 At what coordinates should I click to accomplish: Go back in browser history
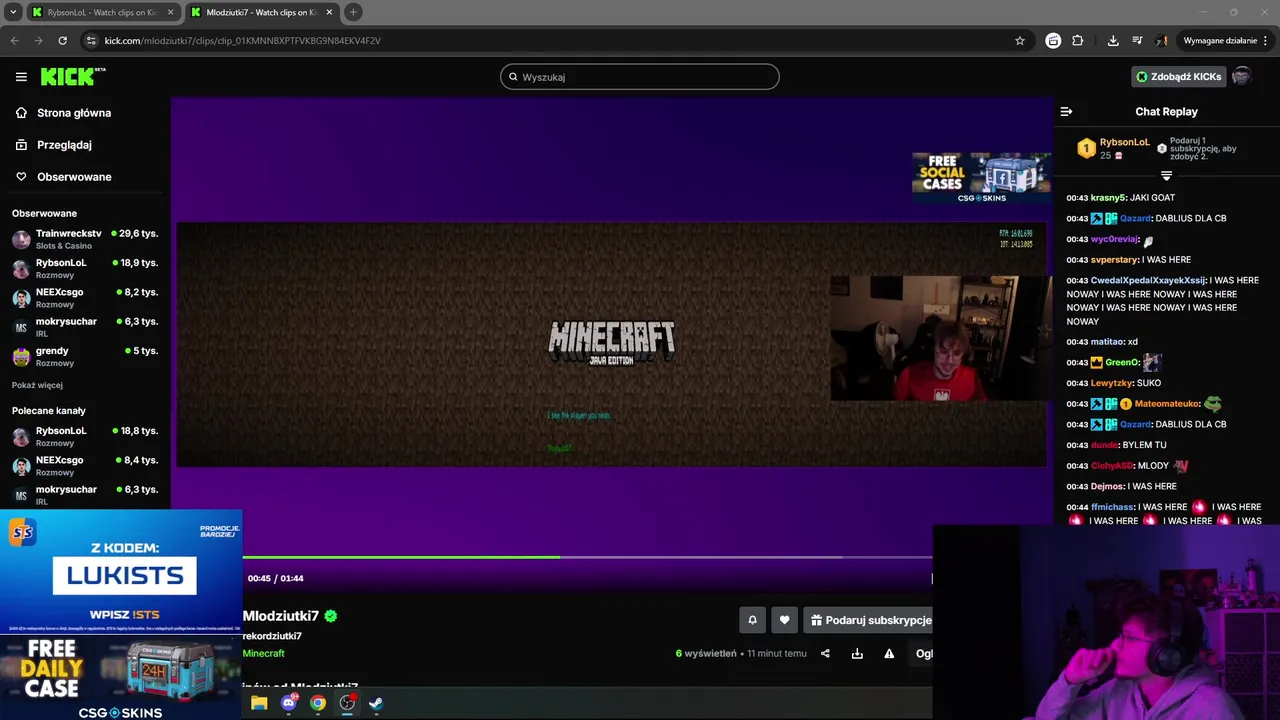[x=14, y=41]
